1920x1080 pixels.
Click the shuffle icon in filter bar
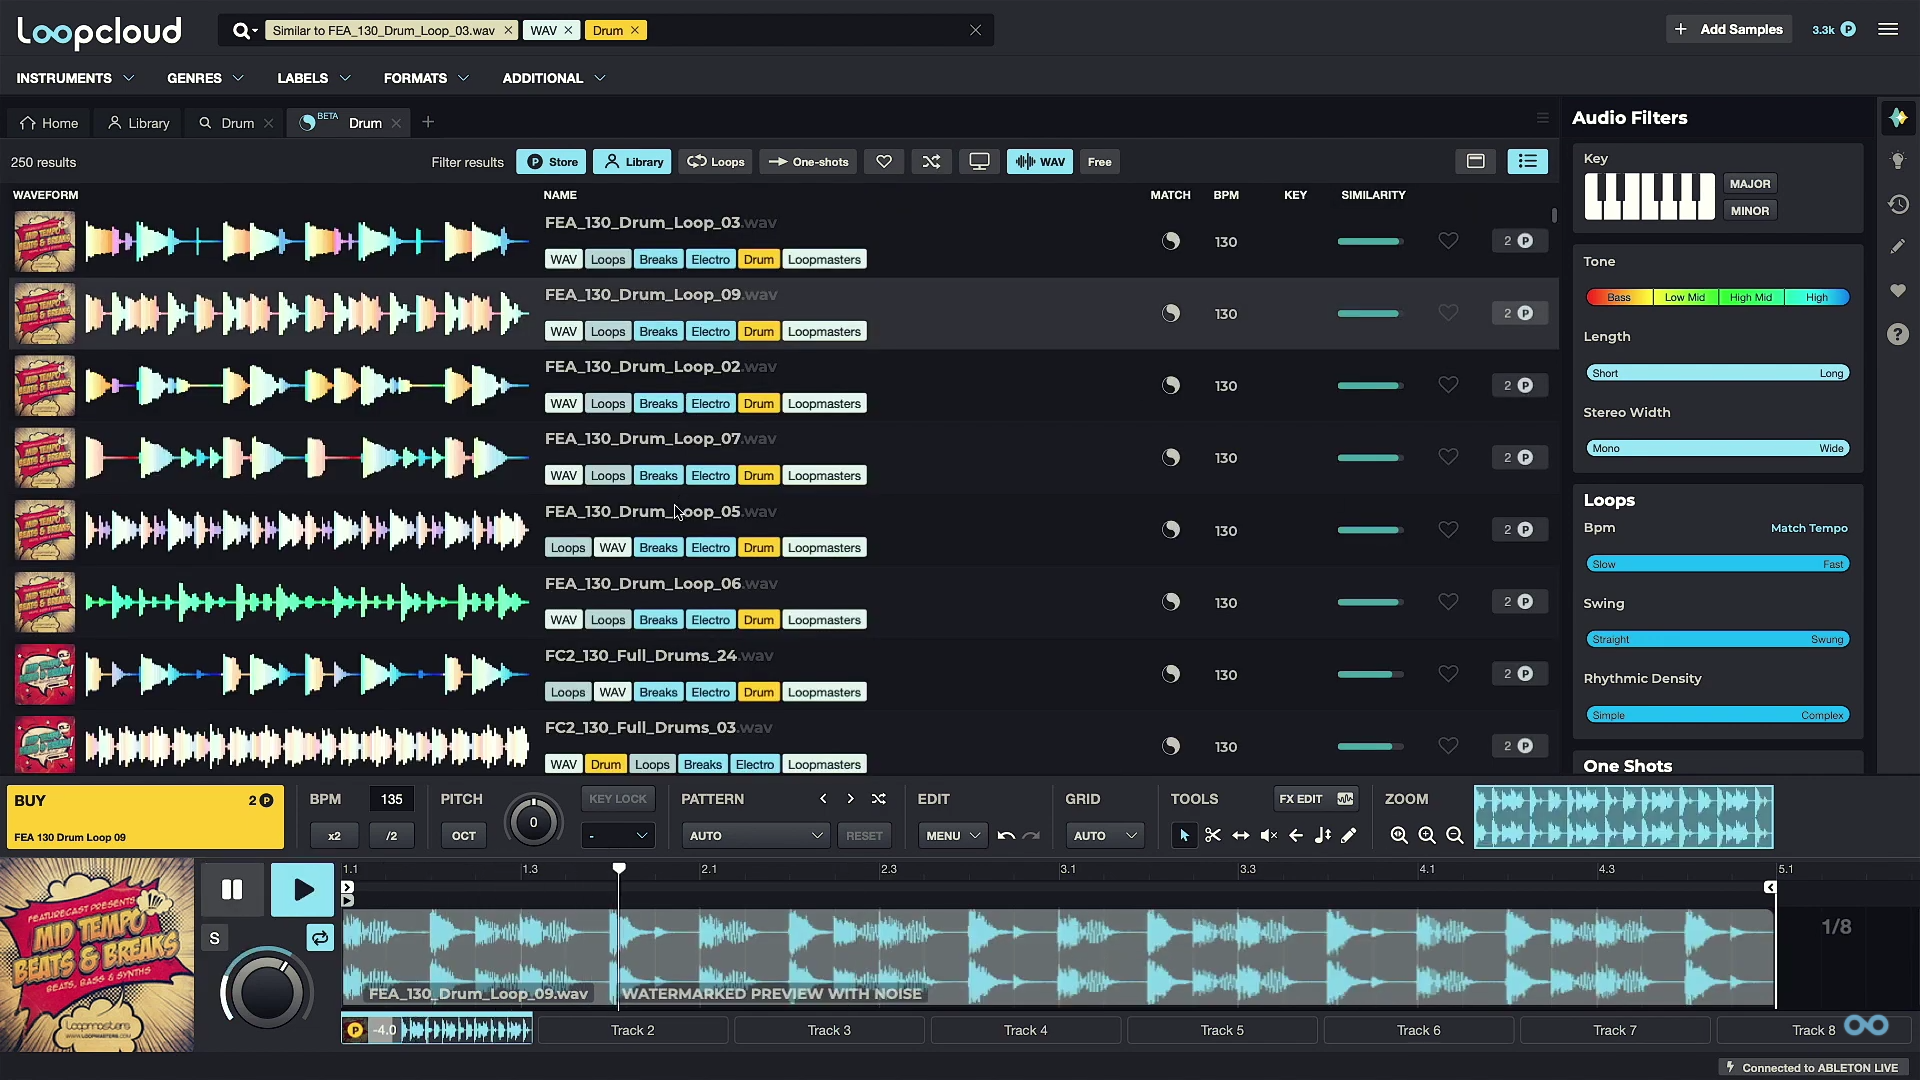click(x=931, y=161)
